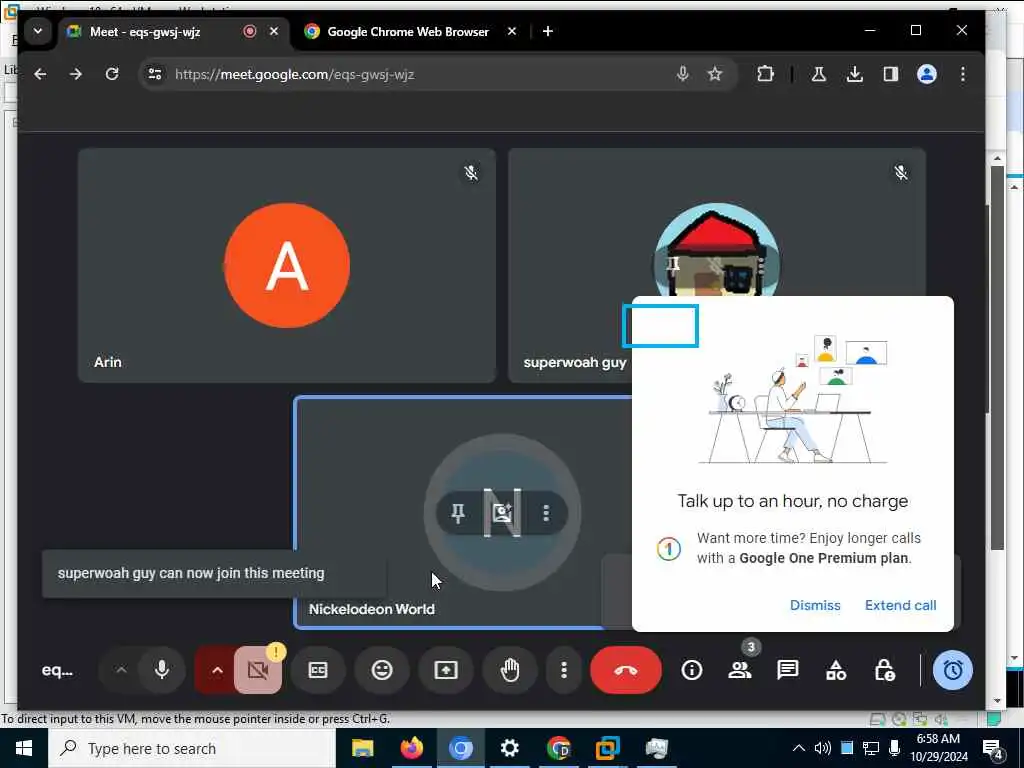Open Chrome Labs flask icon

818,74
